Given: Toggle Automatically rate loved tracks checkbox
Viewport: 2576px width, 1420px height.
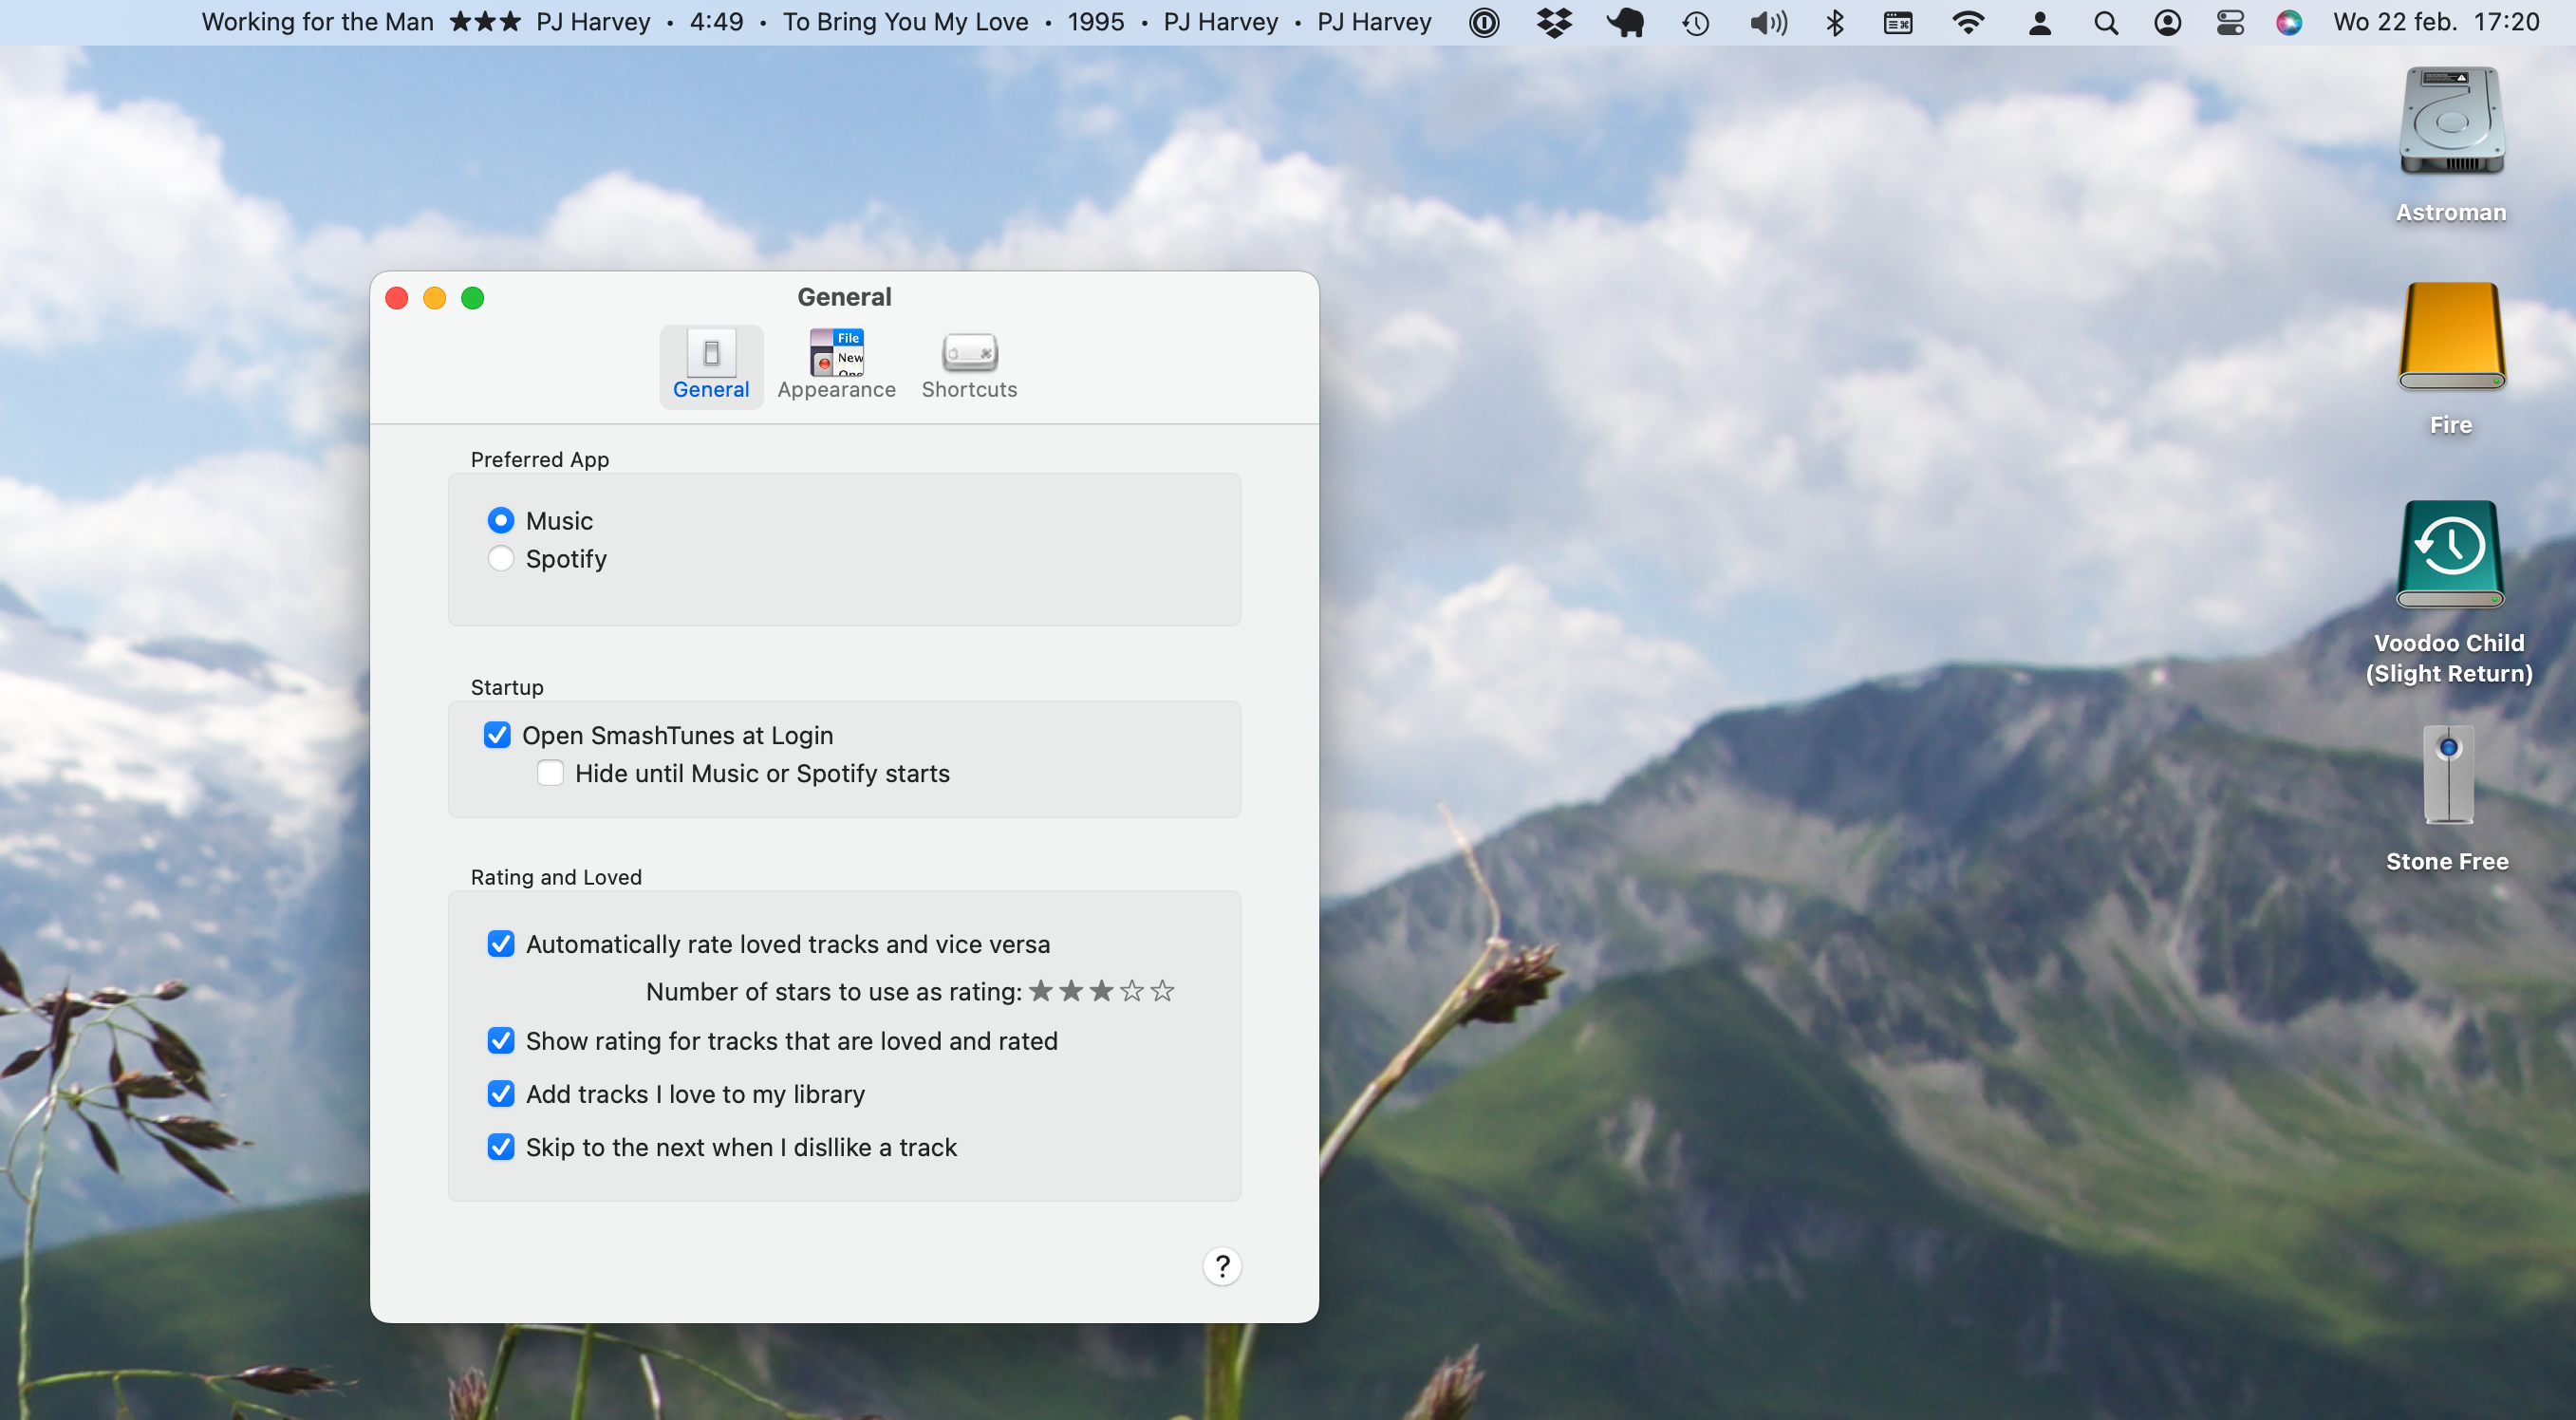Looking at the screenshot, I should click(501, 944).
